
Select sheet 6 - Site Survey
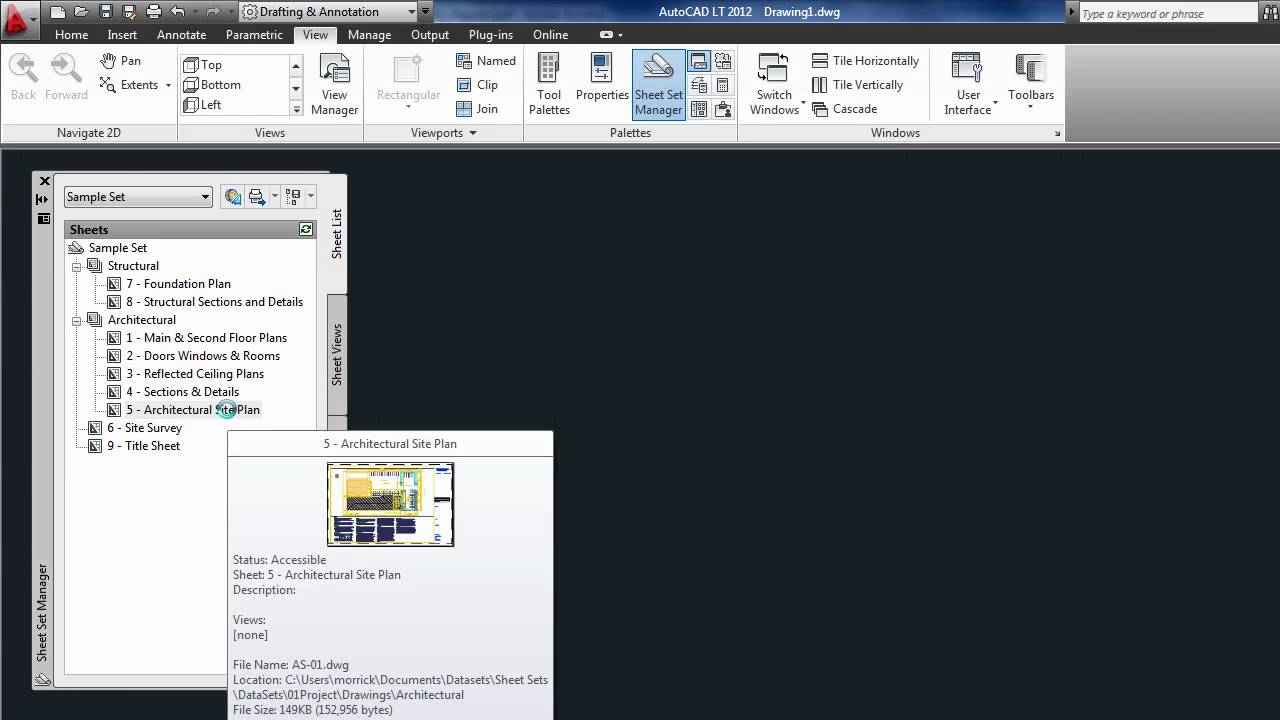144,428
